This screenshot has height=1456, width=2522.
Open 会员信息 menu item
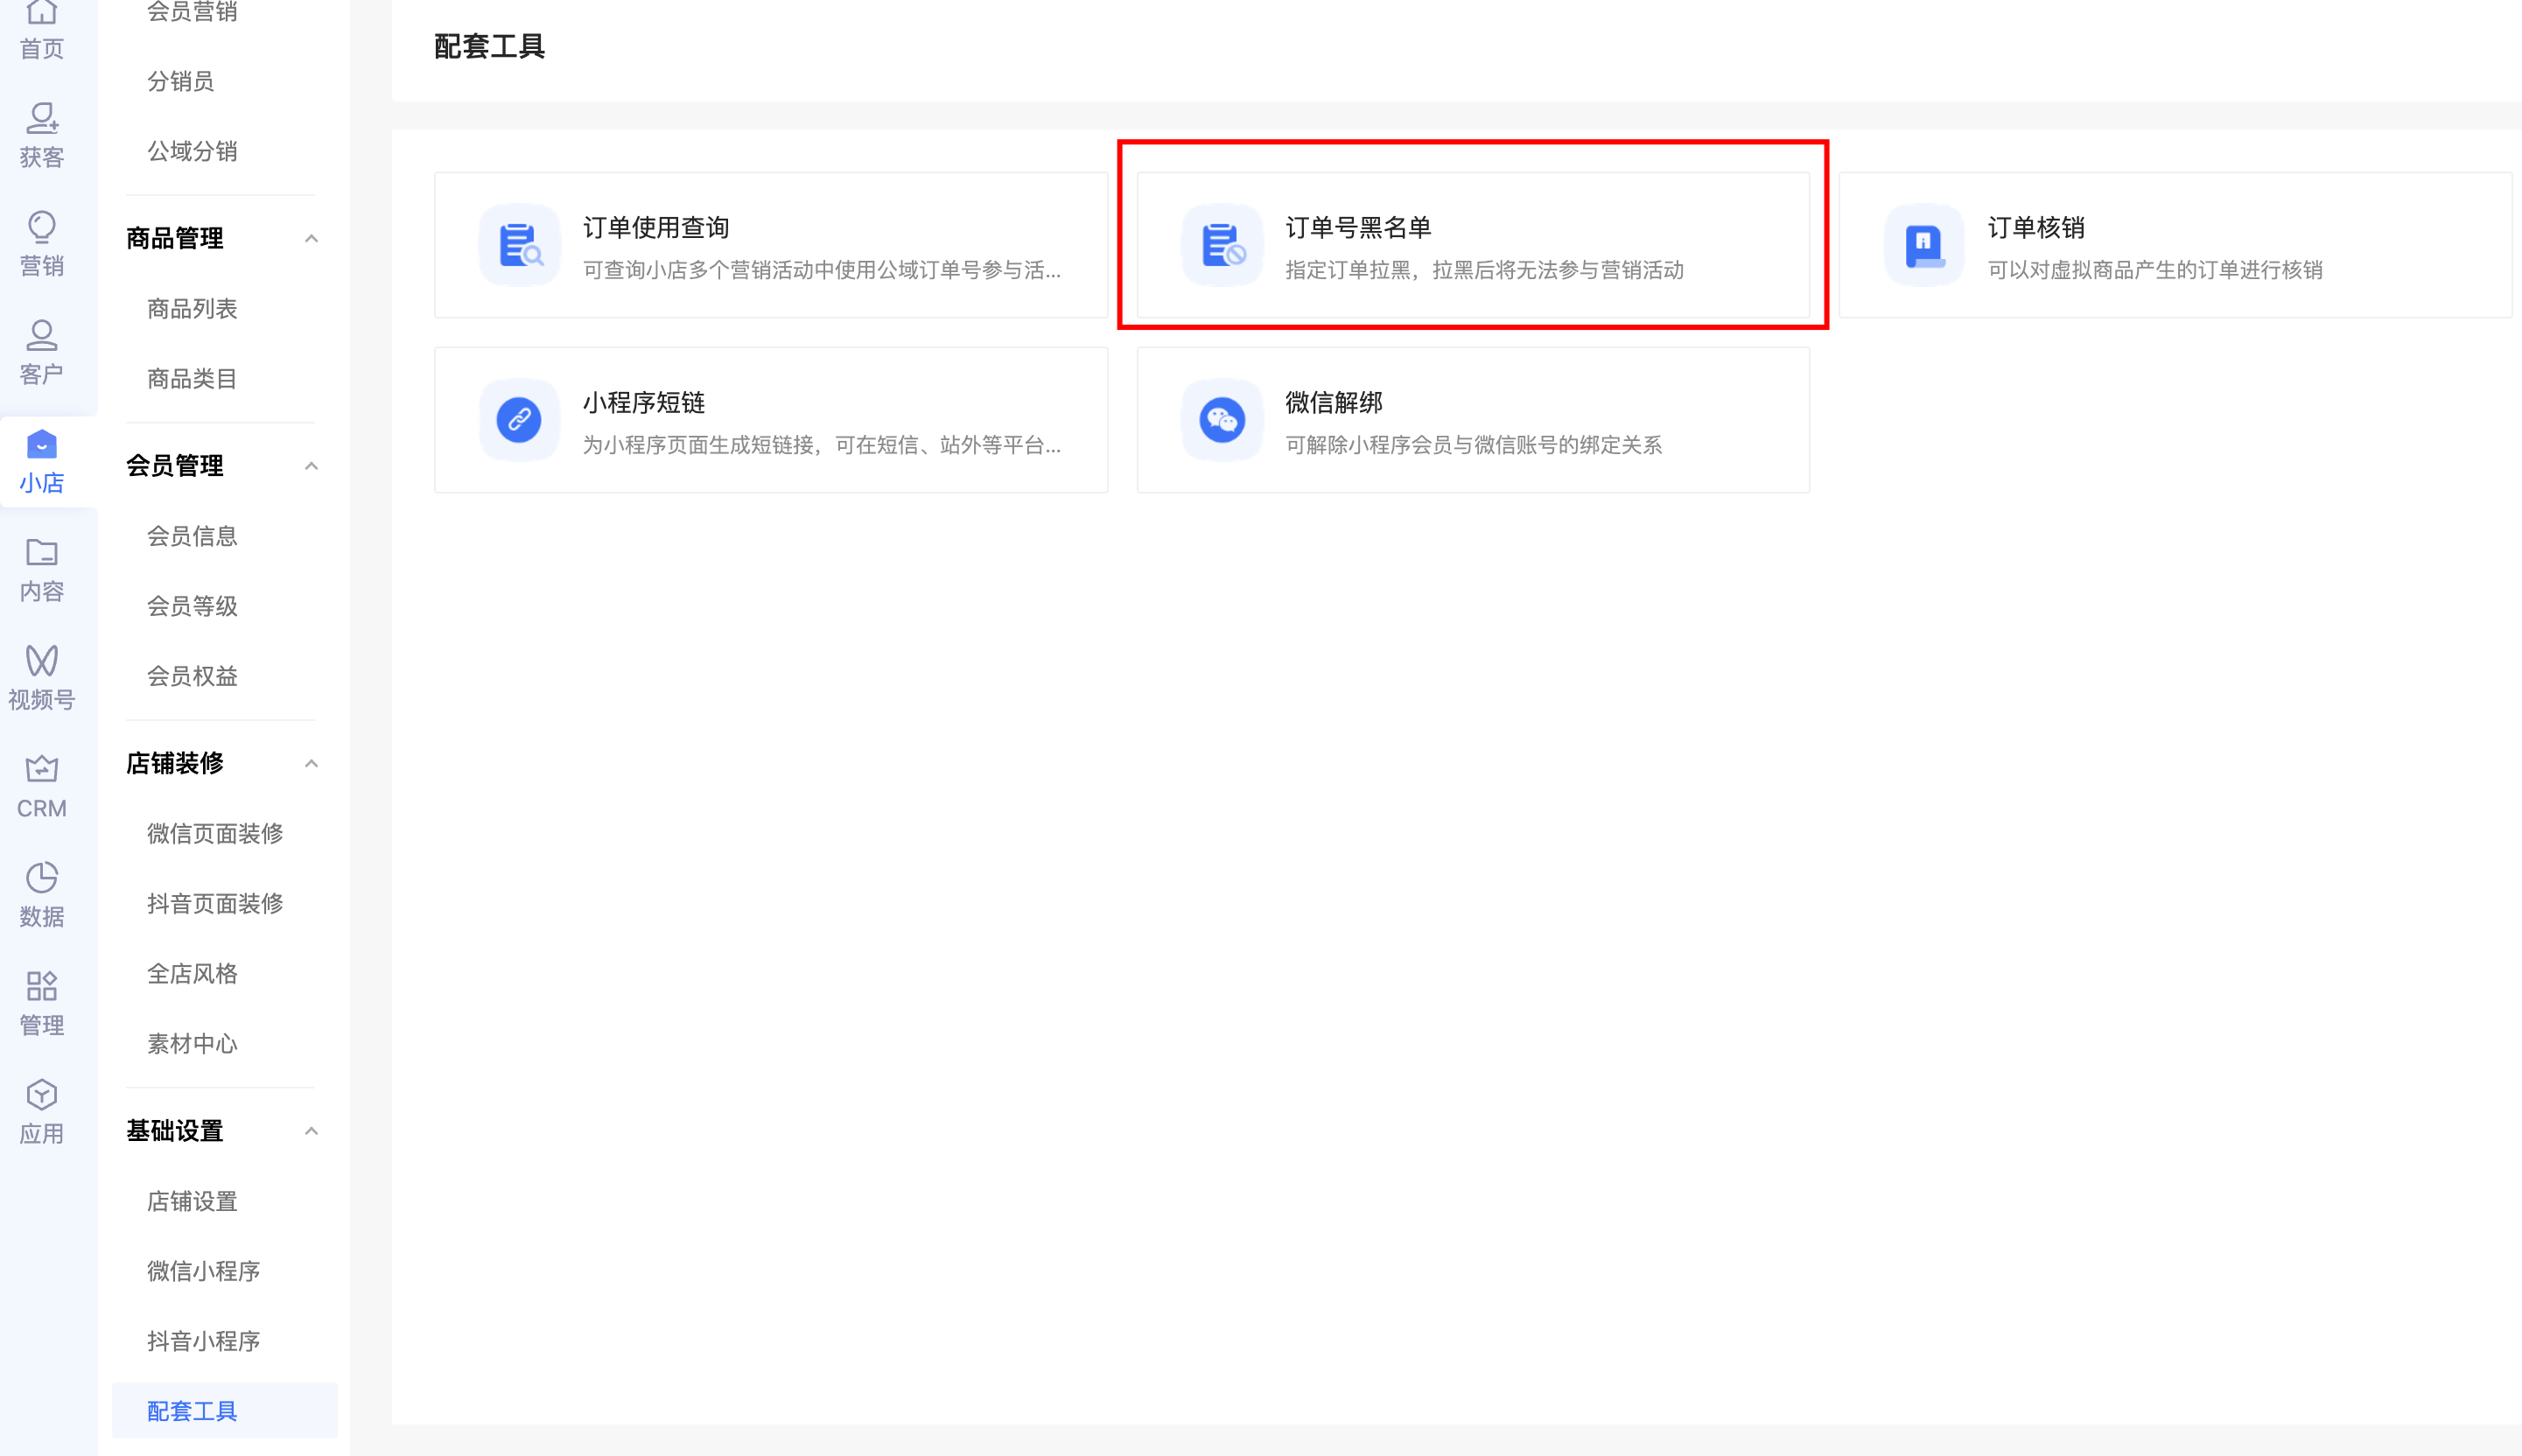[x=192, y=536]
